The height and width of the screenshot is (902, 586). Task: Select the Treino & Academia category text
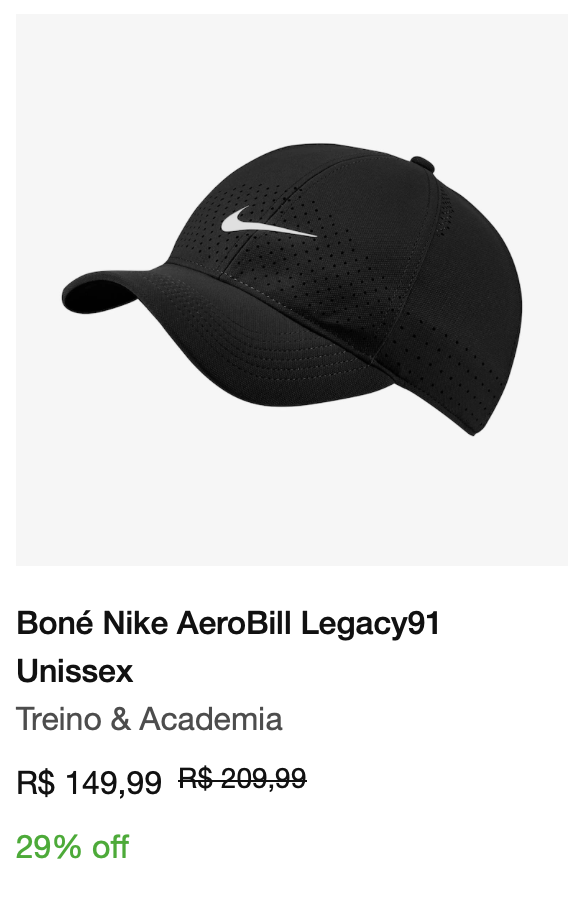click(149, 719)
